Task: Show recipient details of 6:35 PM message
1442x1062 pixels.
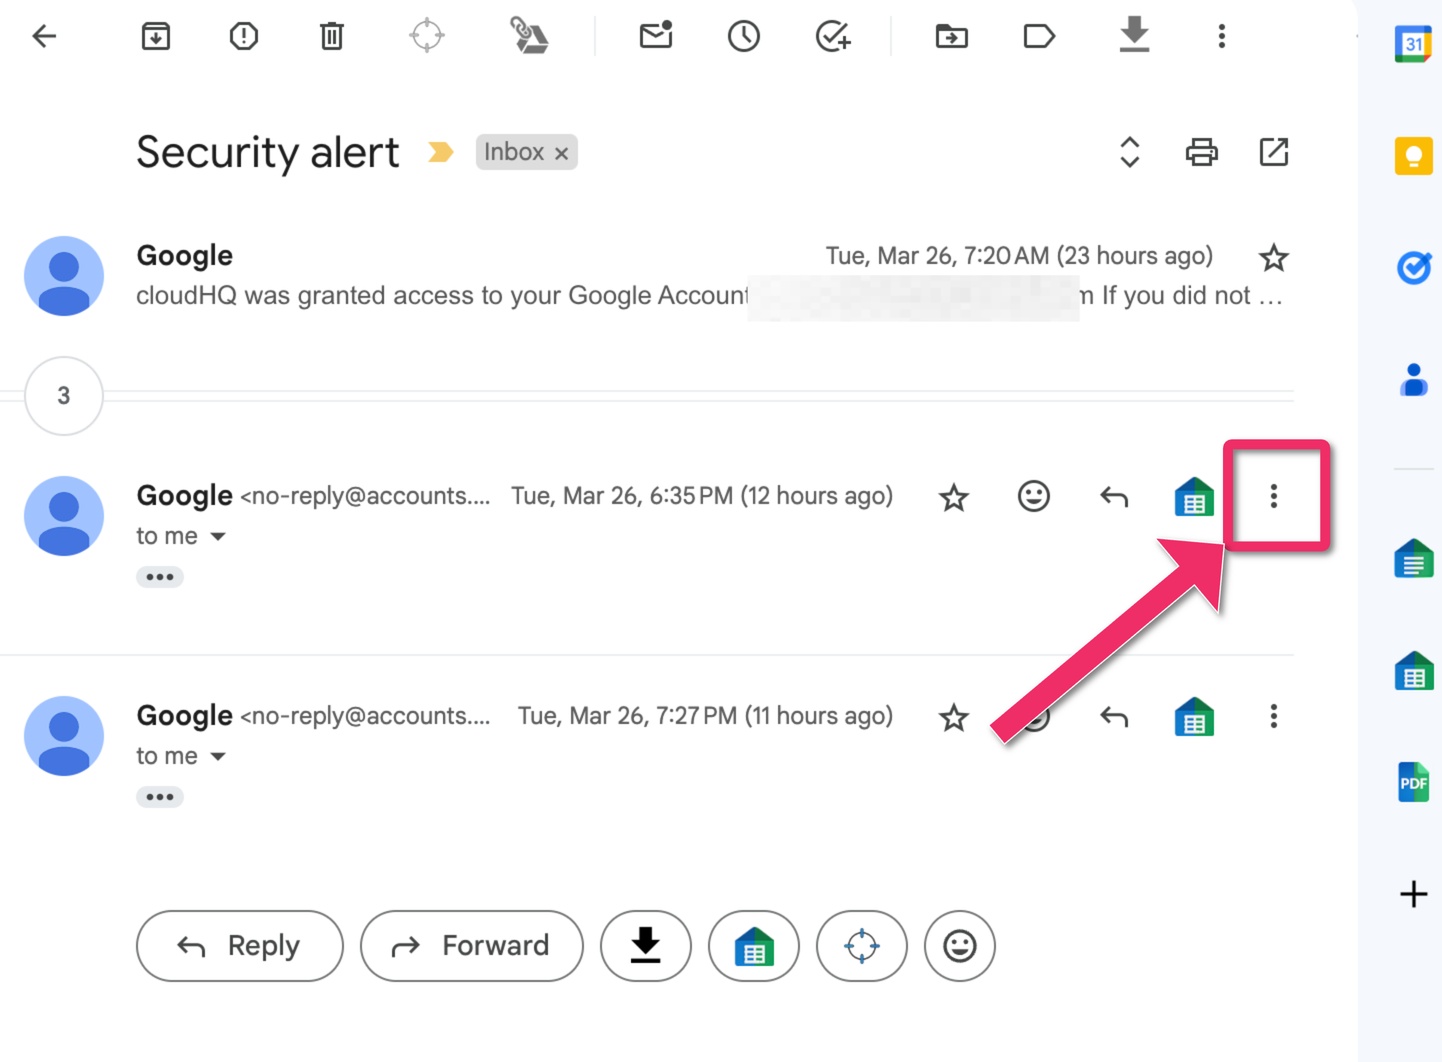Action: 218,537
